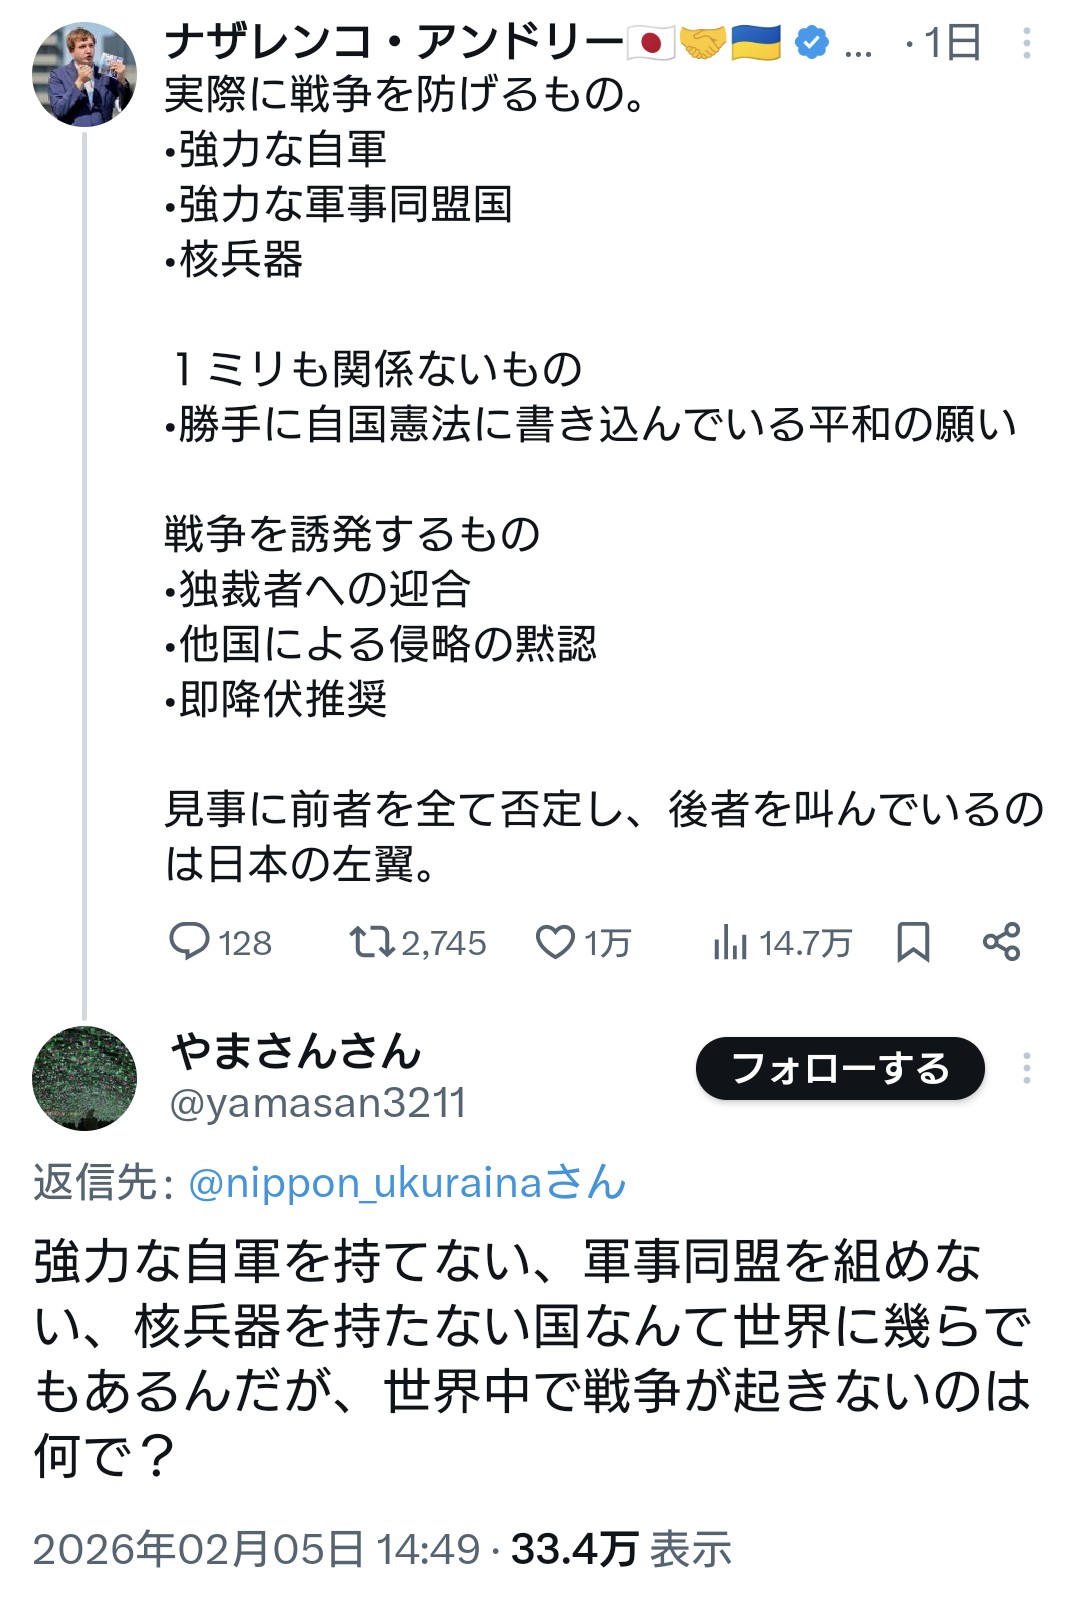Open the ナザレンコ・アンドリー display name
The image size is (1080, 1597).
[x=394, y=43]
